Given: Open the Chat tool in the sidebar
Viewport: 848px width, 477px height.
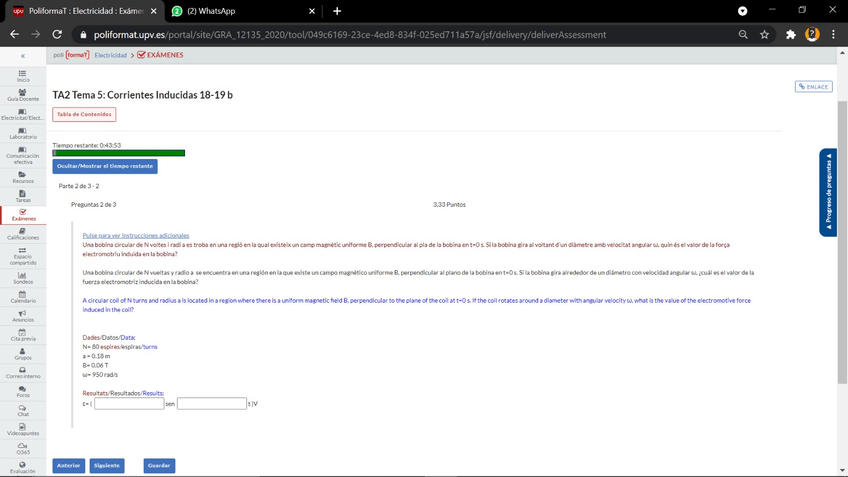Looking at the screenshot, I should coord(22,410).
